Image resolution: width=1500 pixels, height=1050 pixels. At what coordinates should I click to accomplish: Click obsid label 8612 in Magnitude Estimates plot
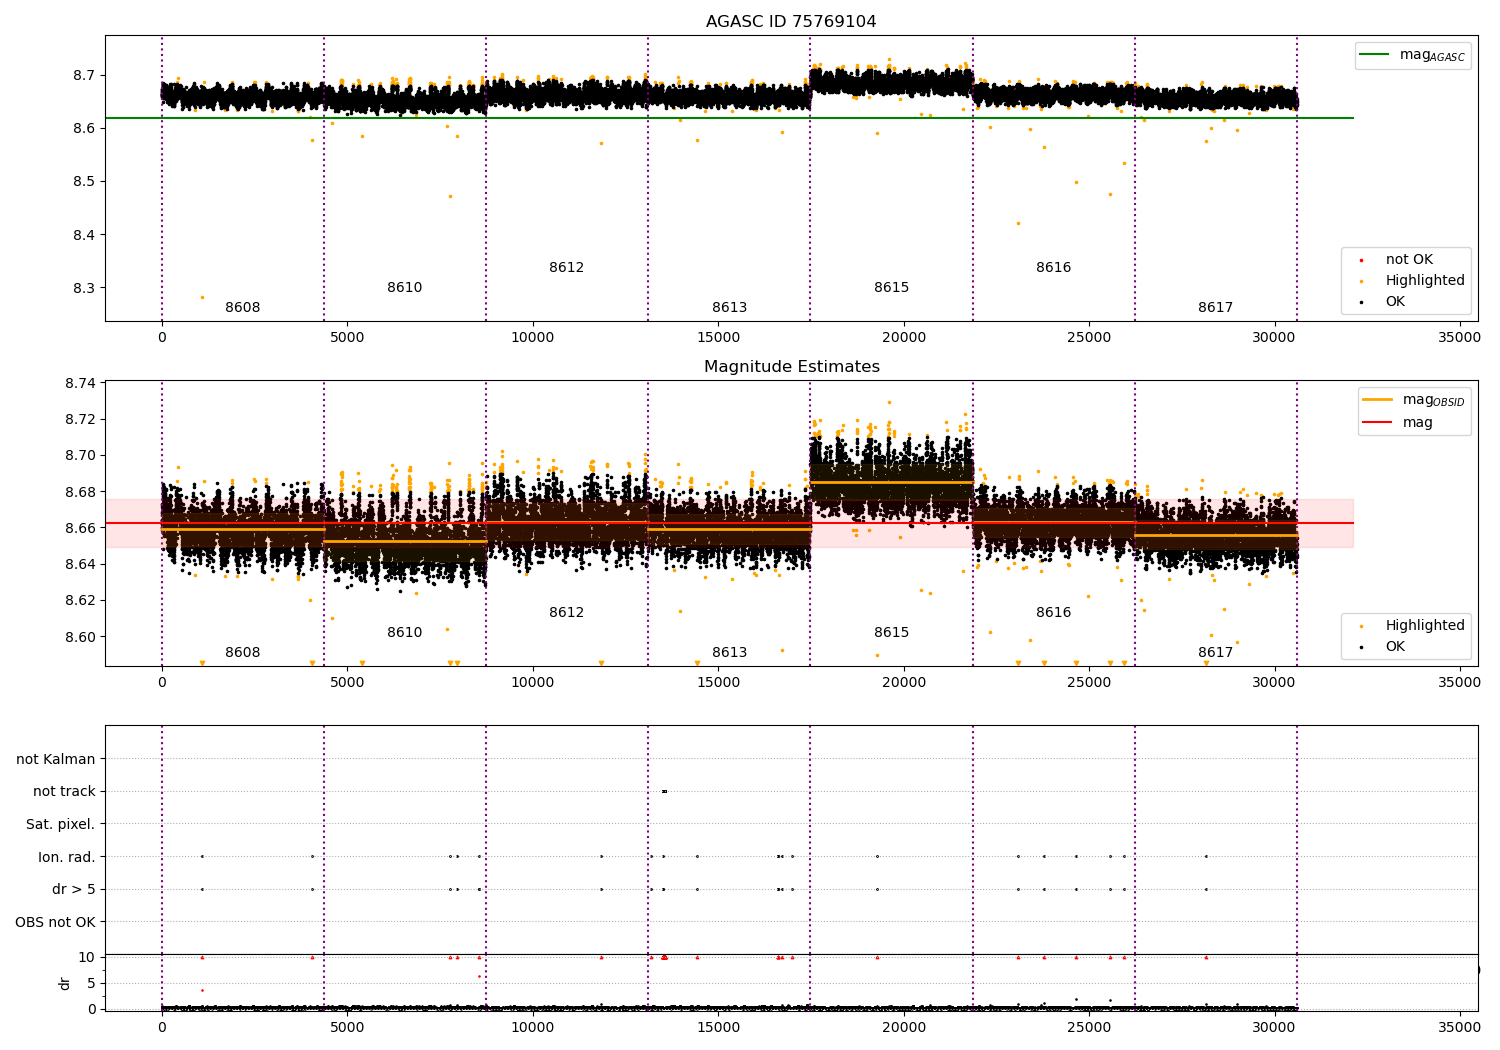(x=567, y=613)
